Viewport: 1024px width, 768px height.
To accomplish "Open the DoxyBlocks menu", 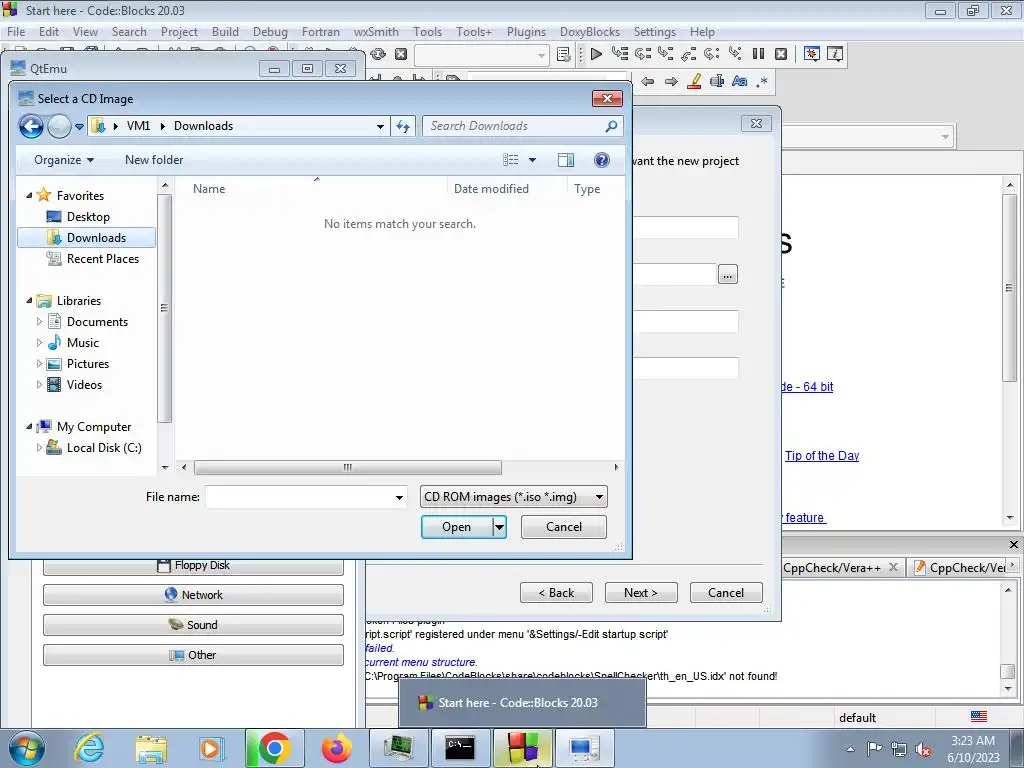I will pyautogui.click(x=590, y=31).
